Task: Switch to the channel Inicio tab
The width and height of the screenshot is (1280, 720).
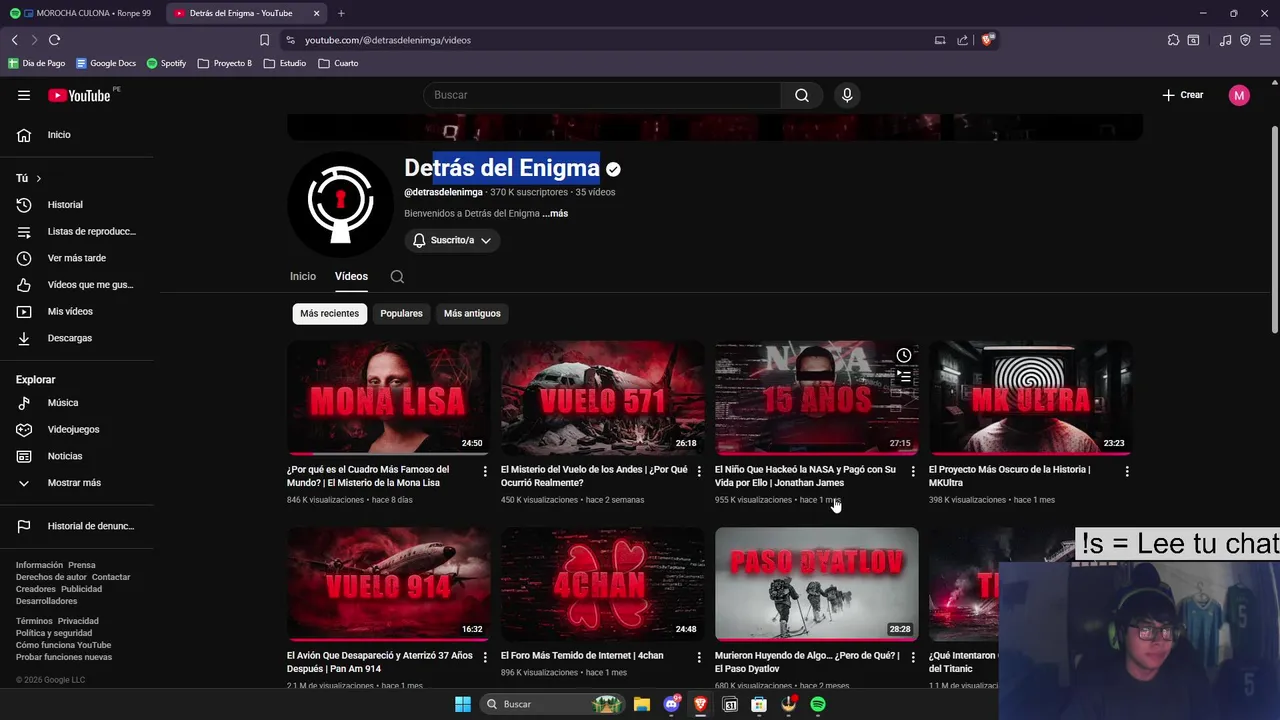Action: click(x=303, y=276)
